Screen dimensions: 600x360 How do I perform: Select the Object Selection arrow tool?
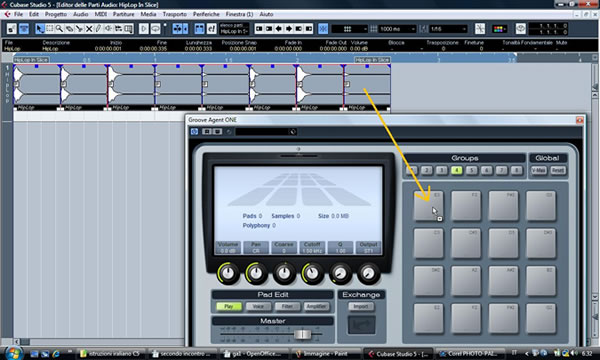coord(40,29)
